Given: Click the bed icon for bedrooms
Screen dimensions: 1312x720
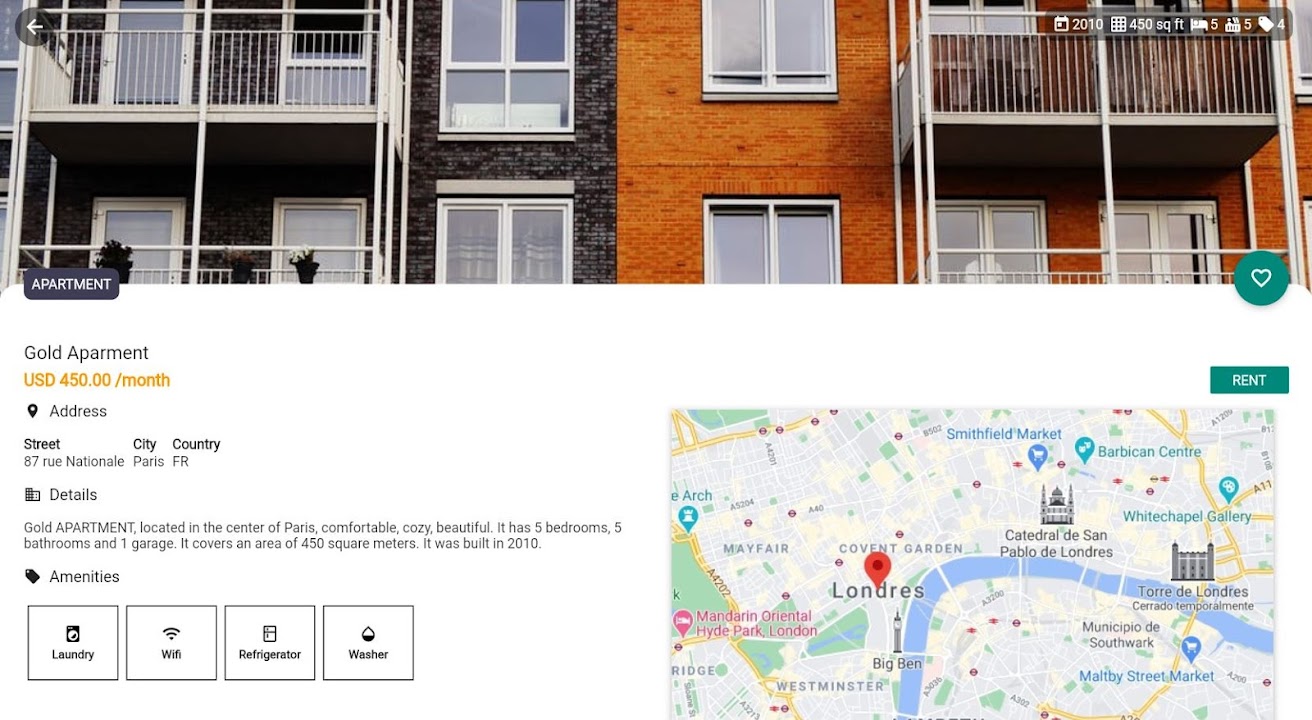Looking at the screenshot, I should coord(1199,24).
